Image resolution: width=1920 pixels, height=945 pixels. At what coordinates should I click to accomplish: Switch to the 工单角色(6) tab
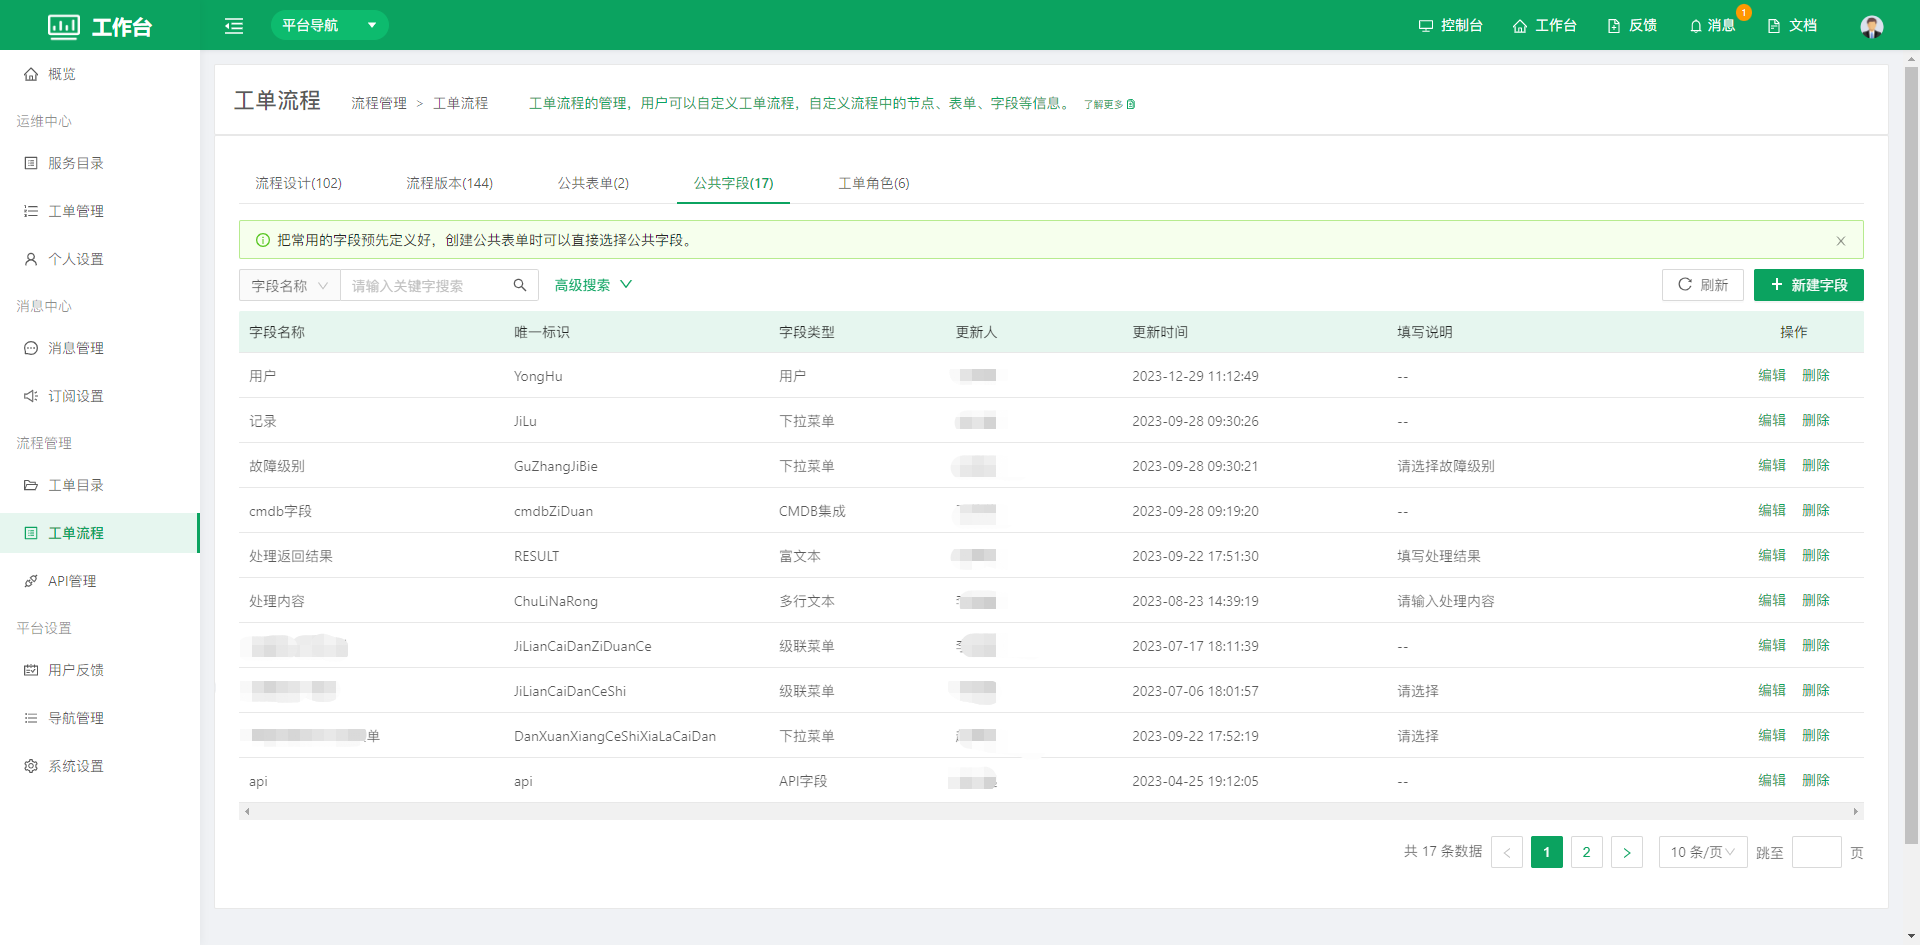873,183
